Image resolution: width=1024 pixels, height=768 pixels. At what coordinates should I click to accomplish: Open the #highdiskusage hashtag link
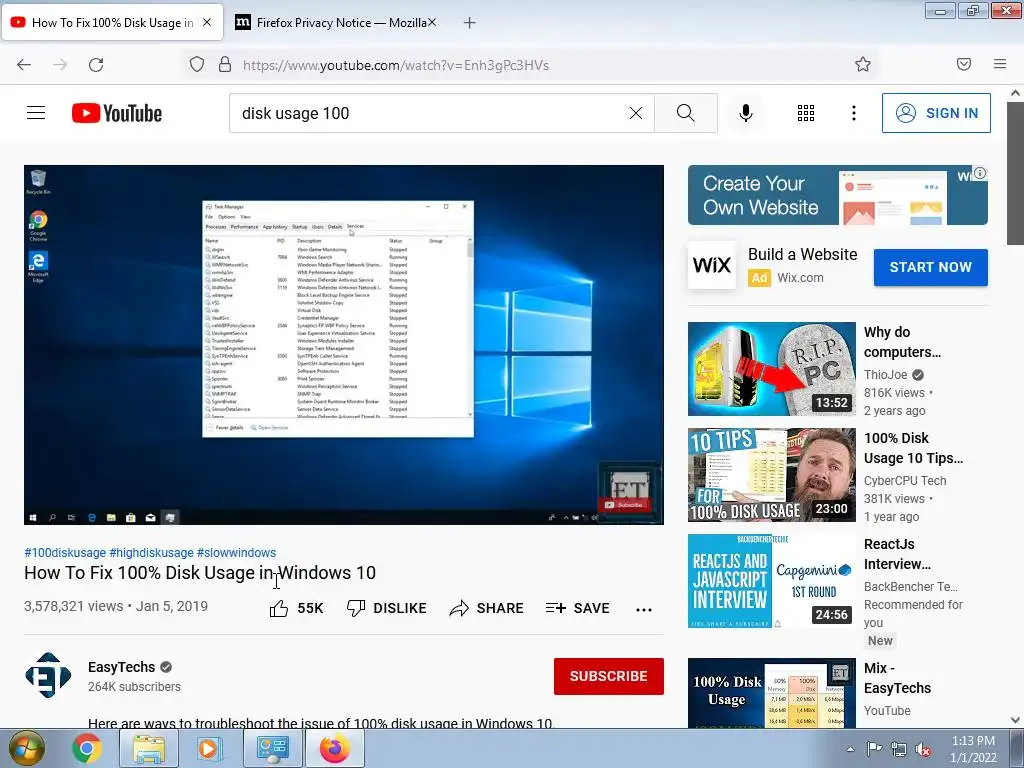tap(151, 552)
